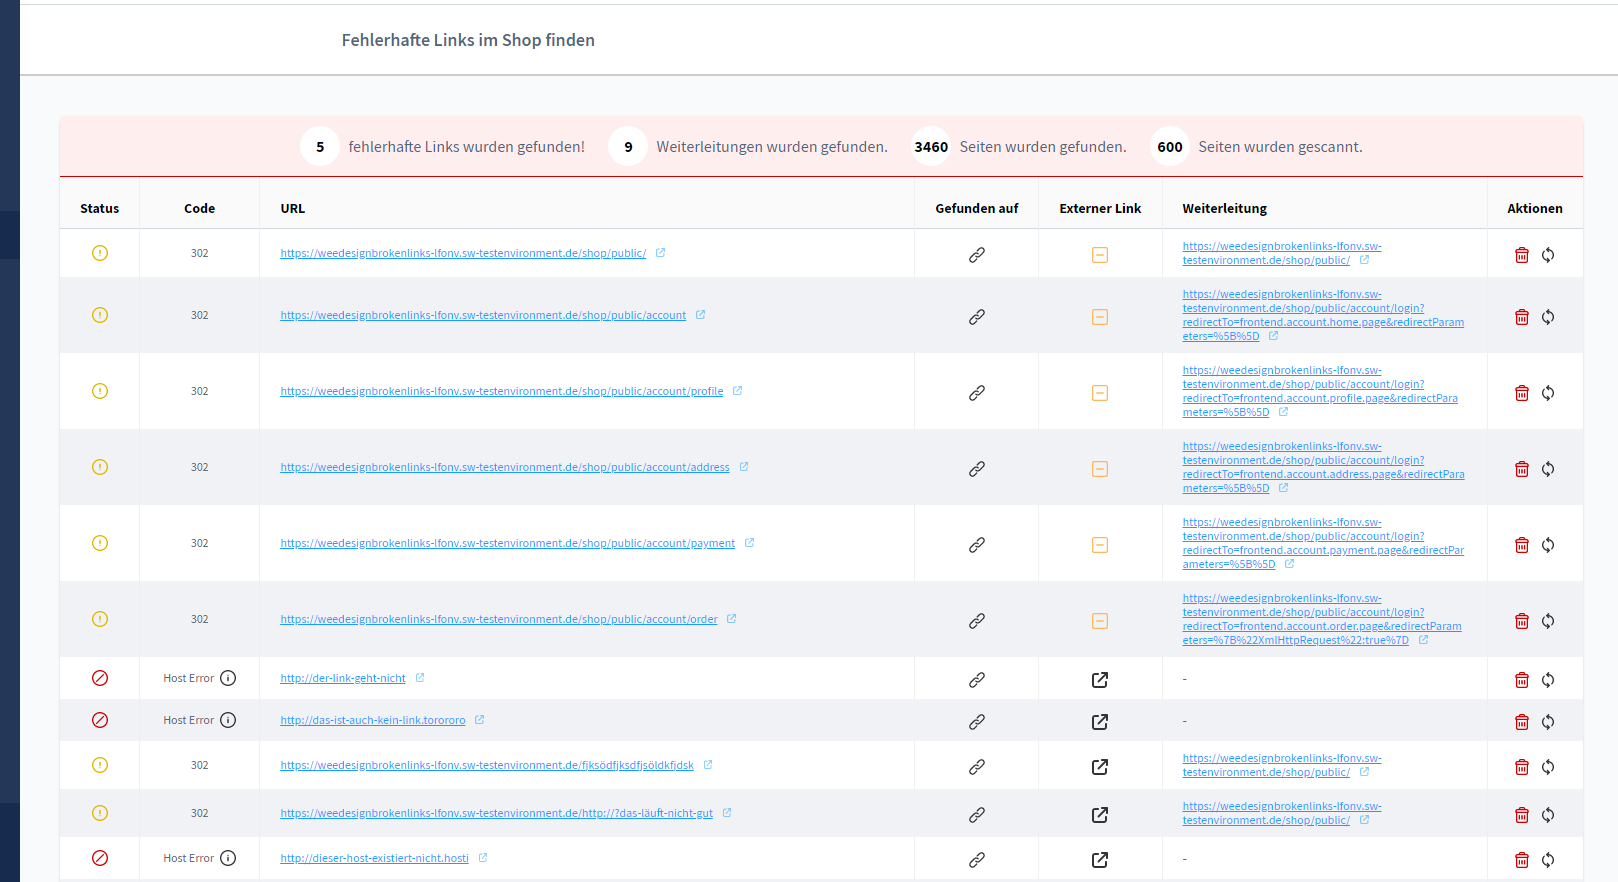Show Host Error info for das-ist-auch-kein-link.tororoo
This screenshot has width=1618, height=882.
click(228, 720)
